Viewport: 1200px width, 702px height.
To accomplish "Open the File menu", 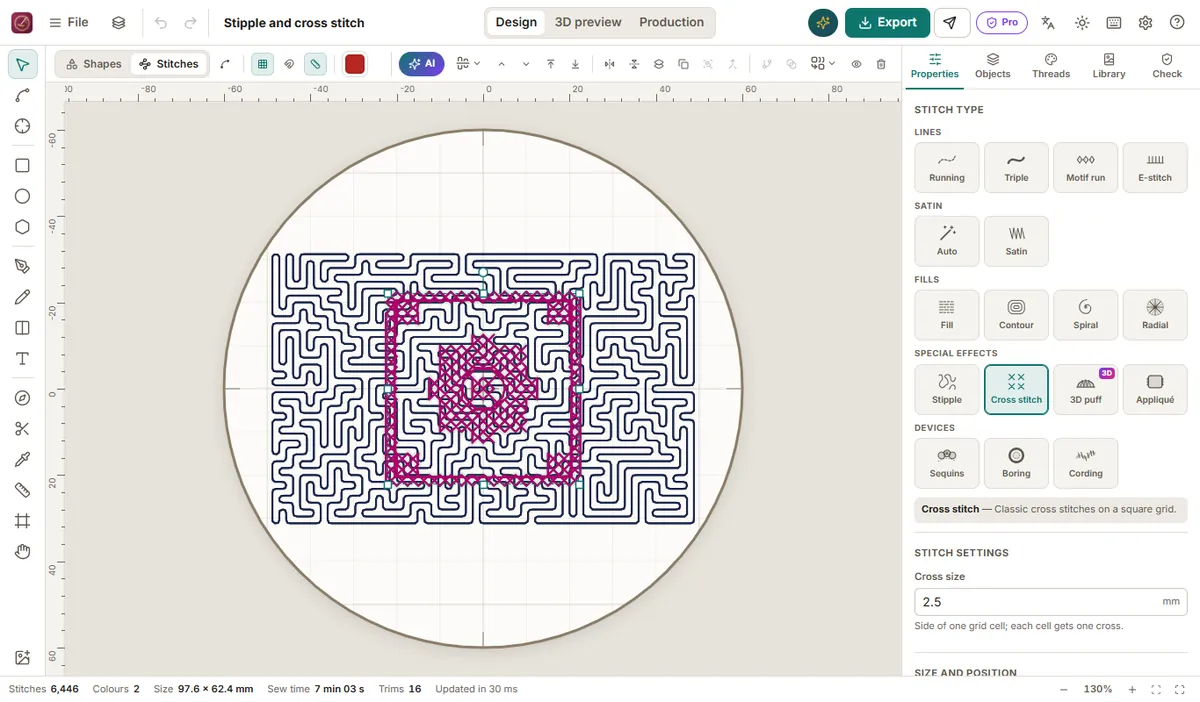I will point(68,23).
